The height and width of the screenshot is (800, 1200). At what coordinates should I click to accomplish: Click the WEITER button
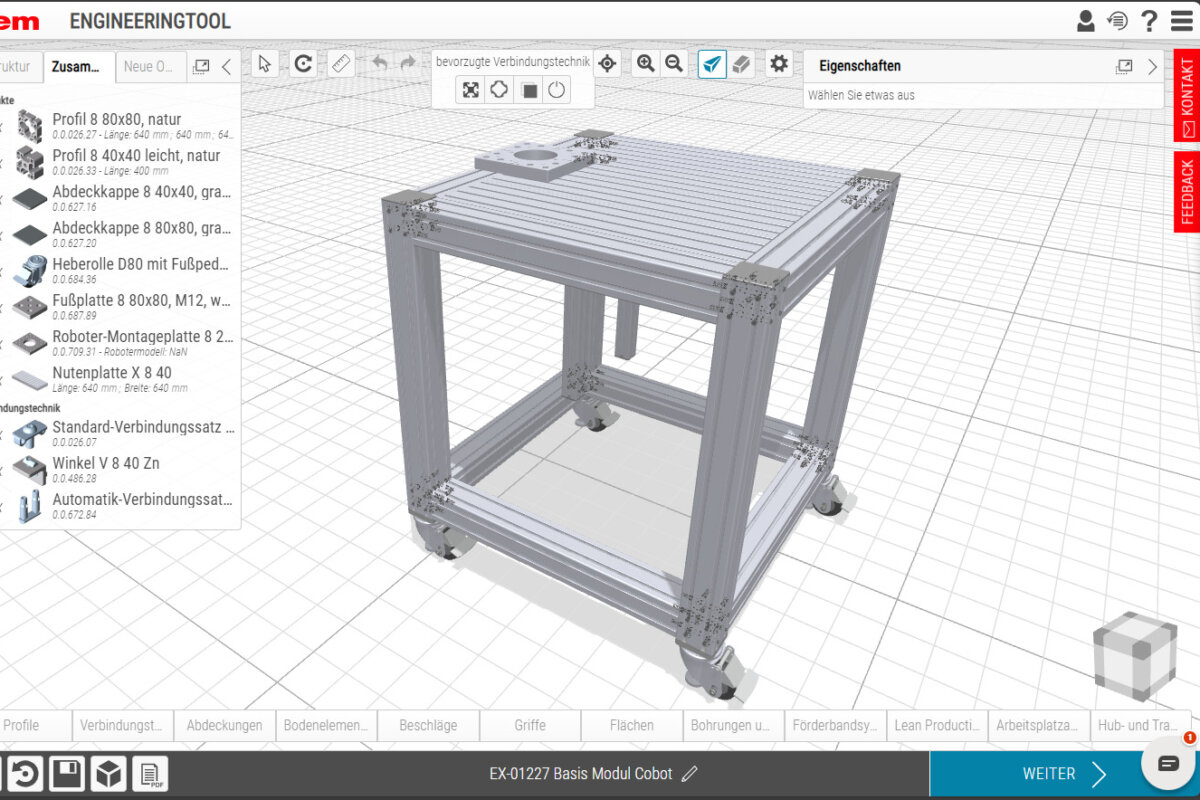(x=1062, y=773)
